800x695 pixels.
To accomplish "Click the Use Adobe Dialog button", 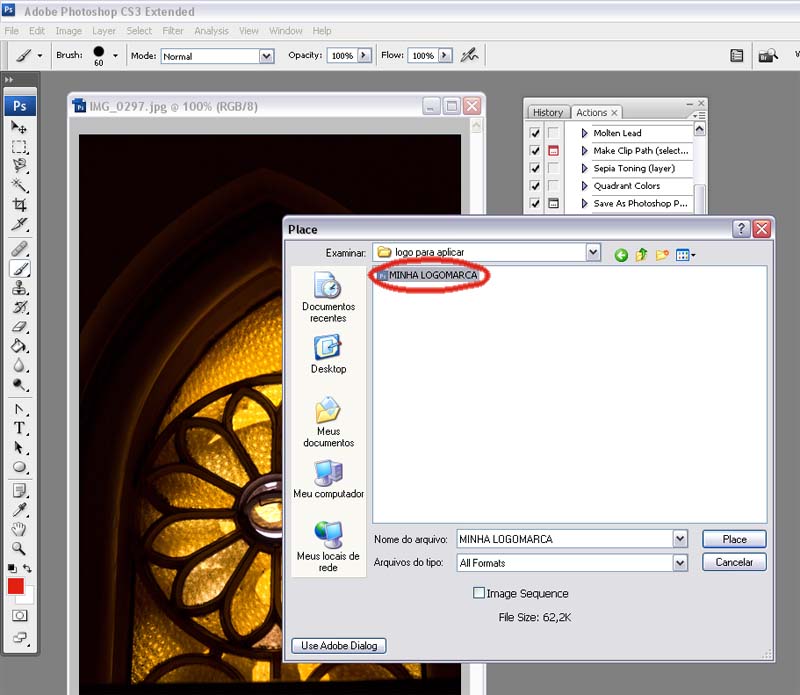I will pos(339,645).
